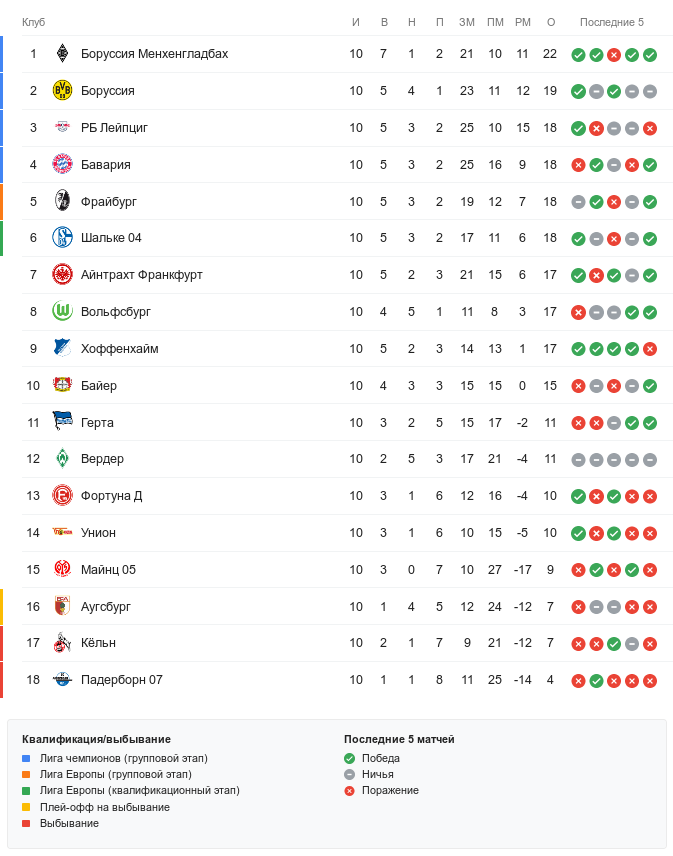Click the Wolfsburg green W logo
Viewport: 673px width, 856px height.
coord(63,312)
